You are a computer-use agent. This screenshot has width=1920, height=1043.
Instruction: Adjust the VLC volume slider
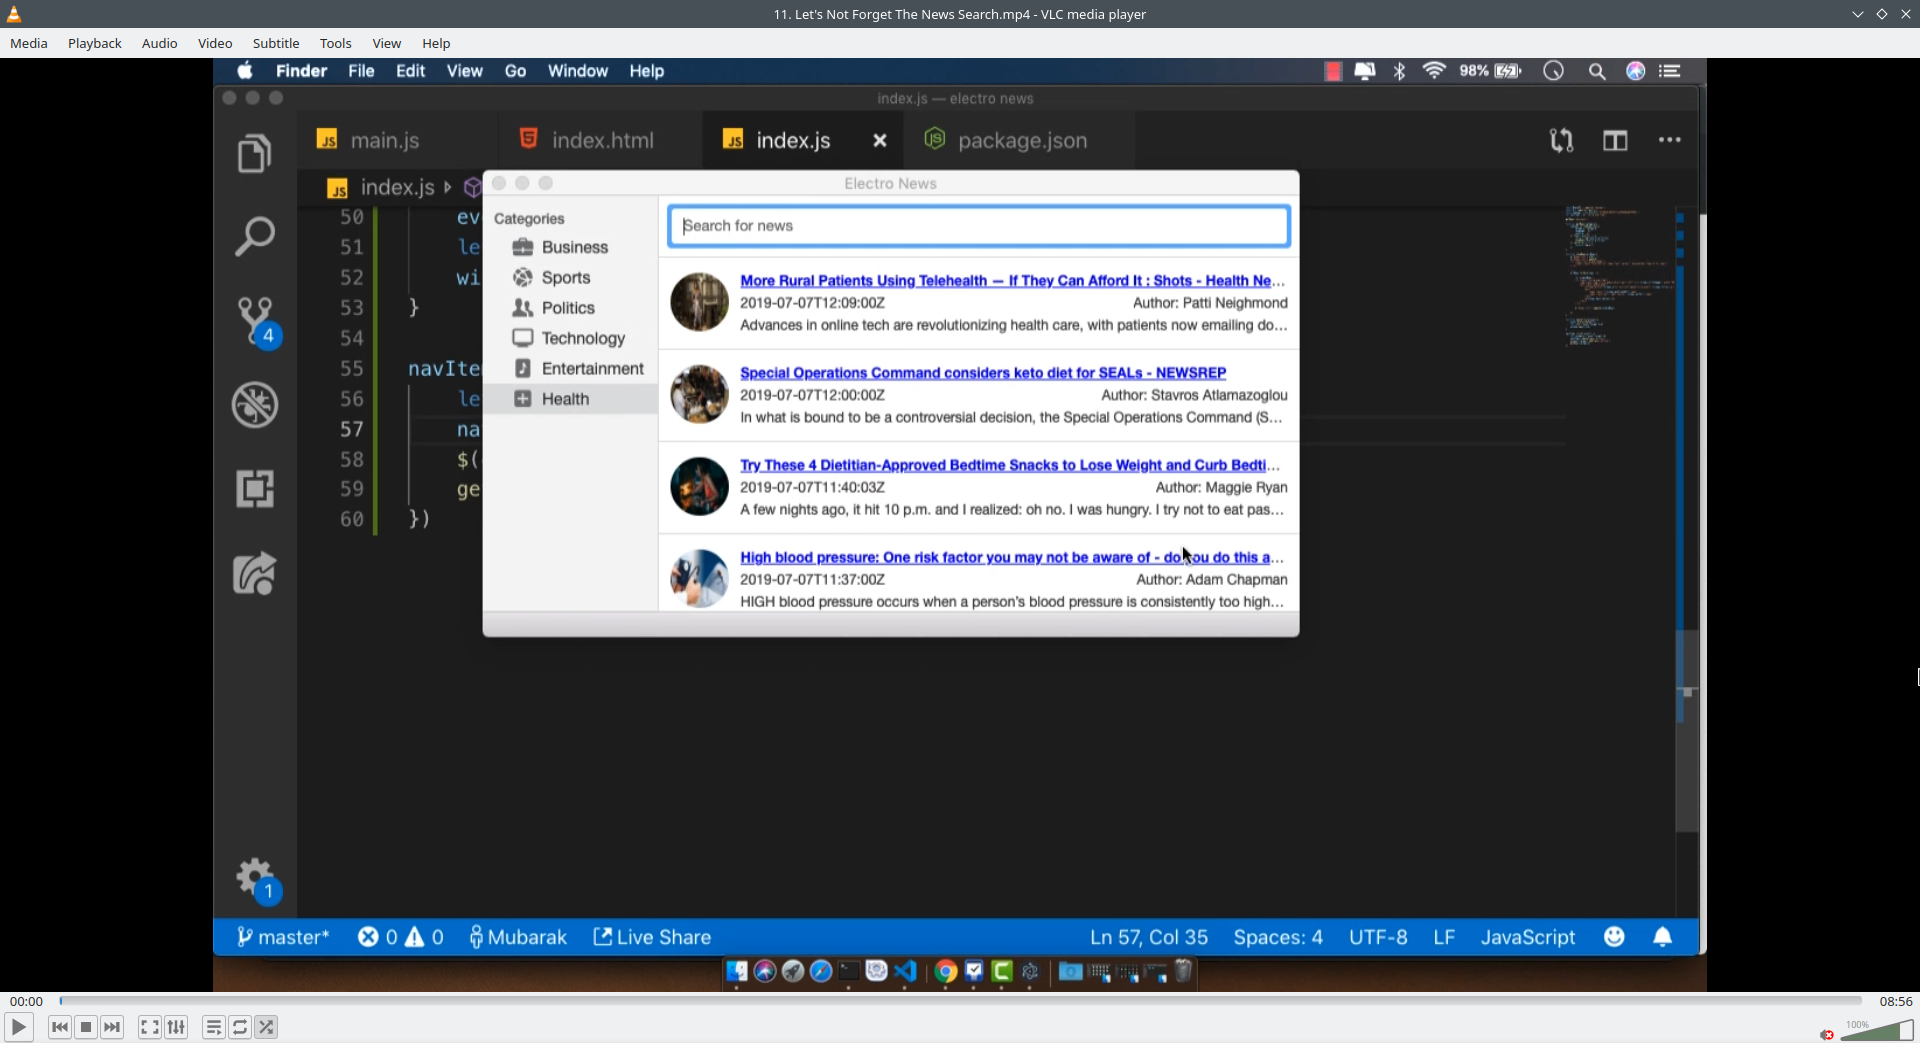(x=1877, y=1030)
